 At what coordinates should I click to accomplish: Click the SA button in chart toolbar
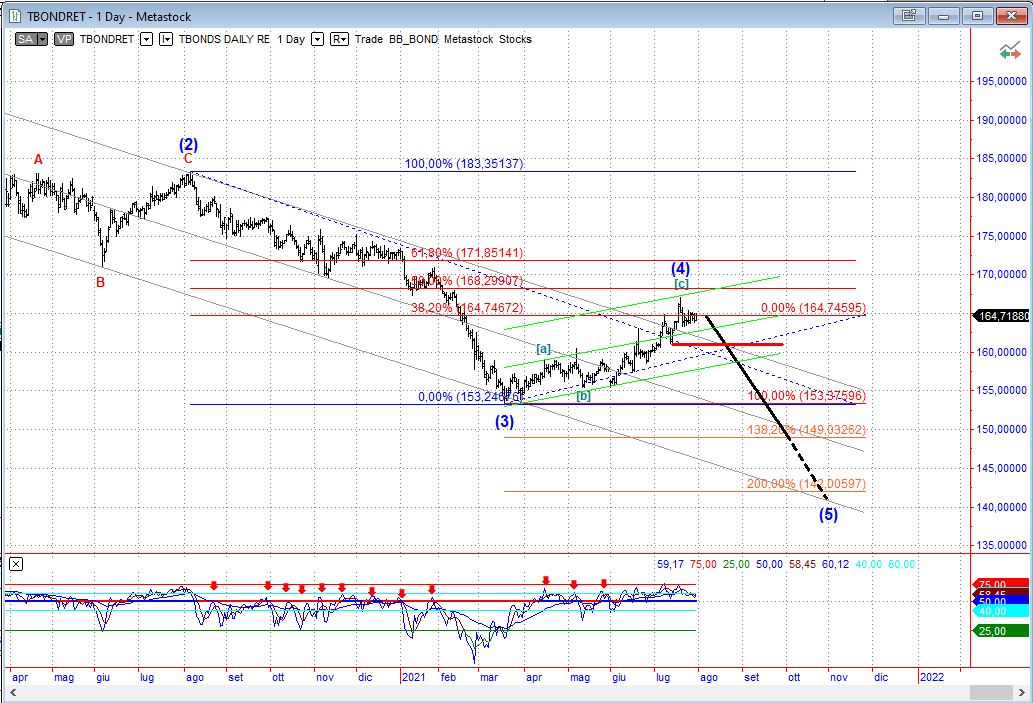[26, 40]
